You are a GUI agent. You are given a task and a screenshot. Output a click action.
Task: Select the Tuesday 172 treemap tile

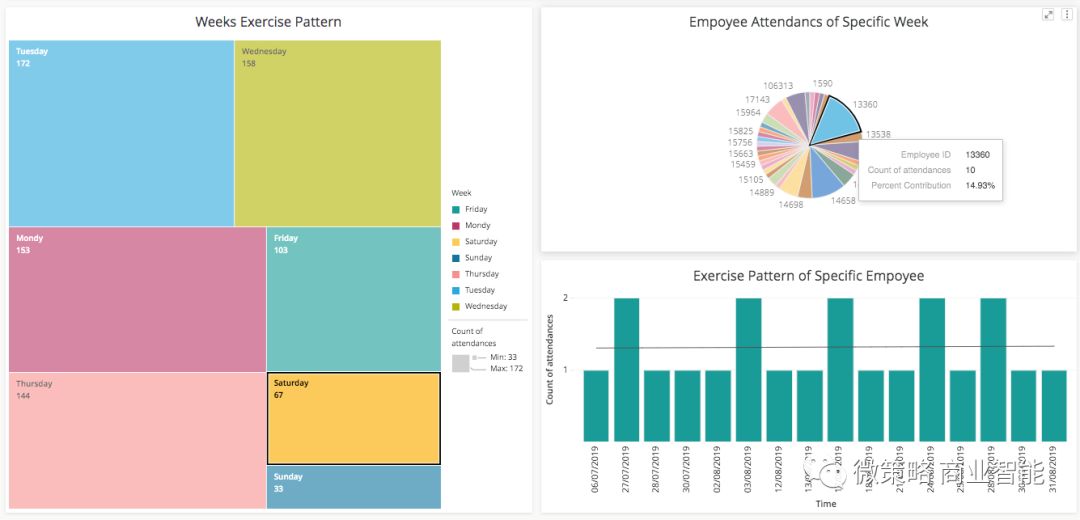[x=121, y=133]
